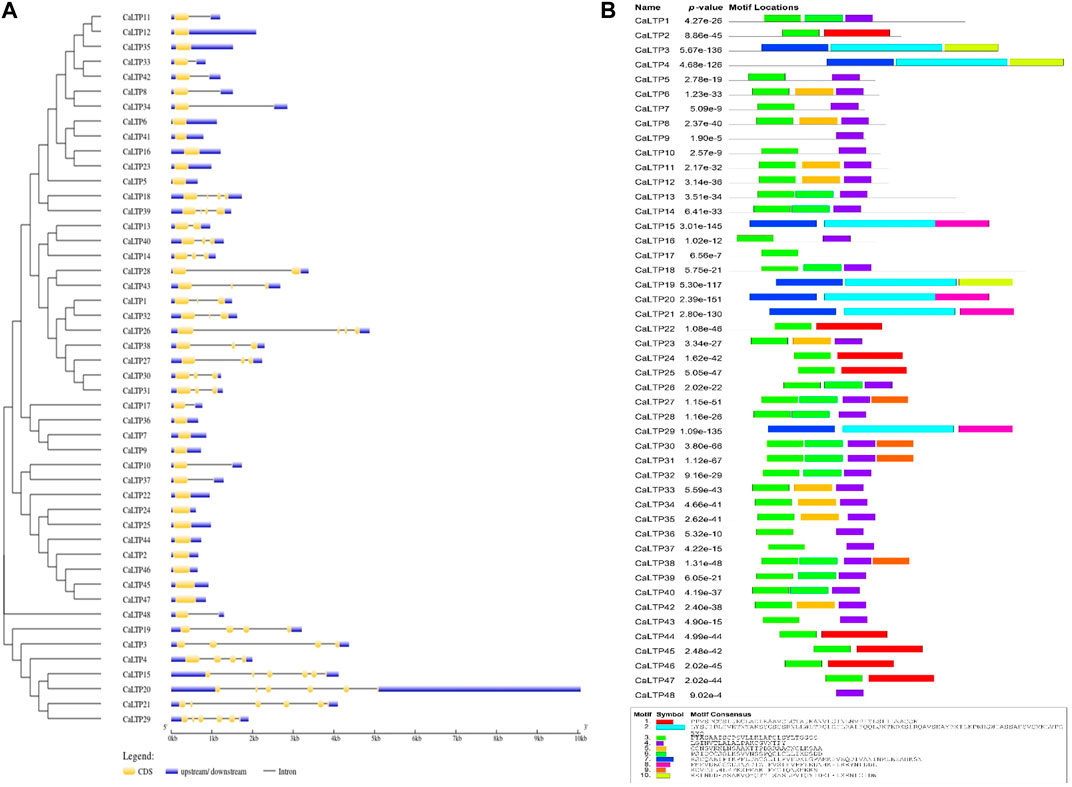The image size is (1072, 787).
Task: Click the blue downstream bar of CaLTP12
Action: [222, 32]
